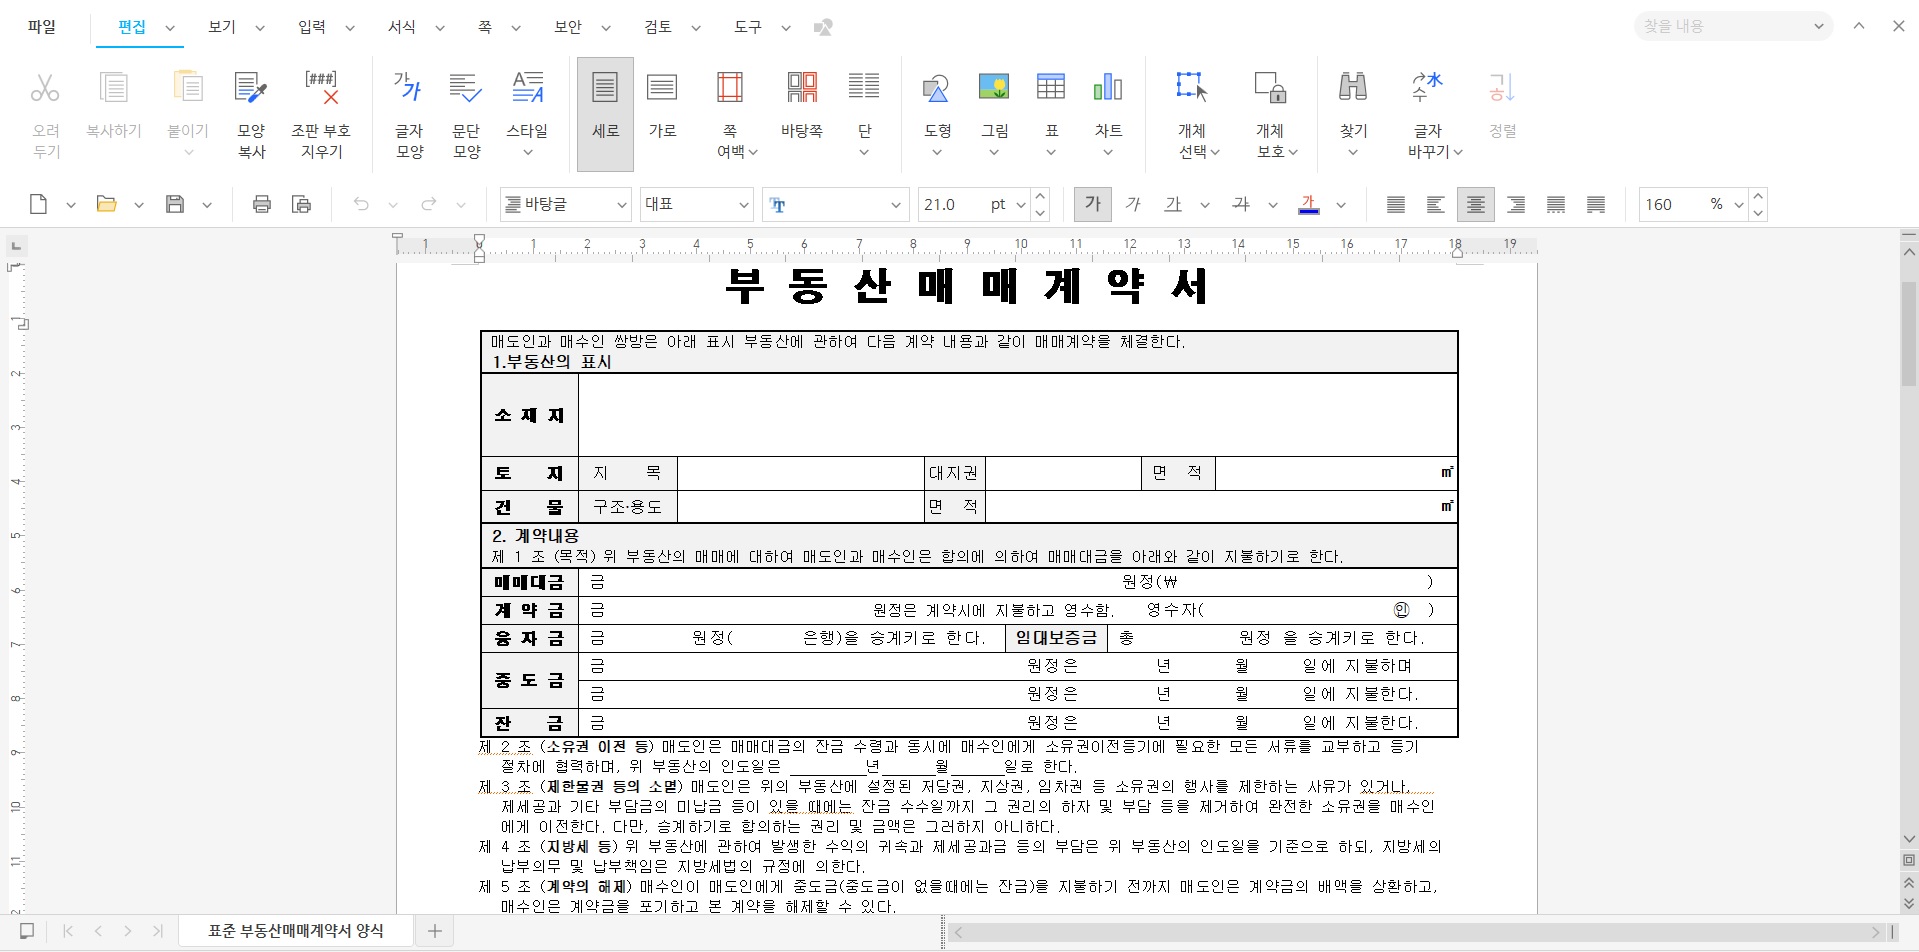
Task: Open 찾기 find binoculars icon
Action: click(x=1353, y=88)
